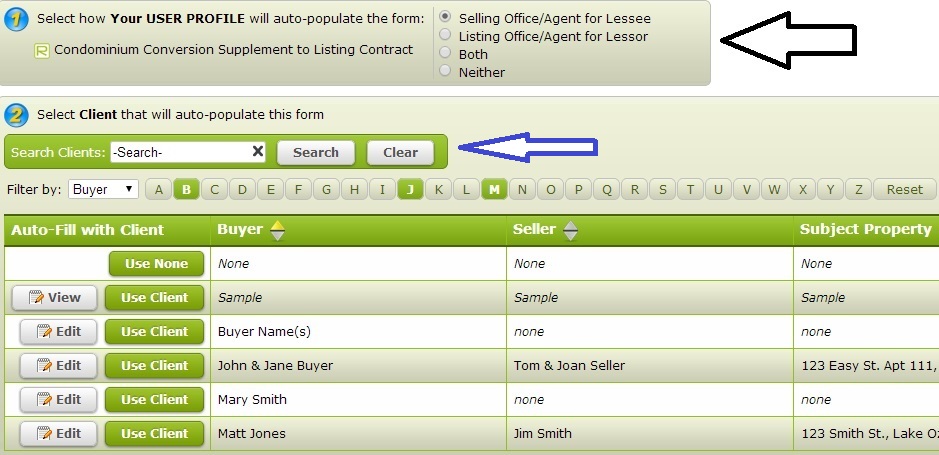Edit the John & Jane Buyer record
Image resolution: width=939 pixels, height=455 pixels.
click(58, 366)
